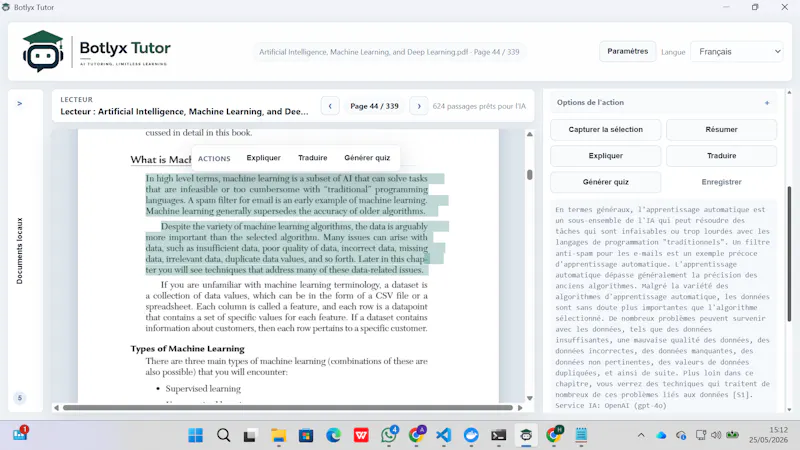800x450 pixels.
Task: Click the Types of Machine Learning heading
Action: [187, 349]
